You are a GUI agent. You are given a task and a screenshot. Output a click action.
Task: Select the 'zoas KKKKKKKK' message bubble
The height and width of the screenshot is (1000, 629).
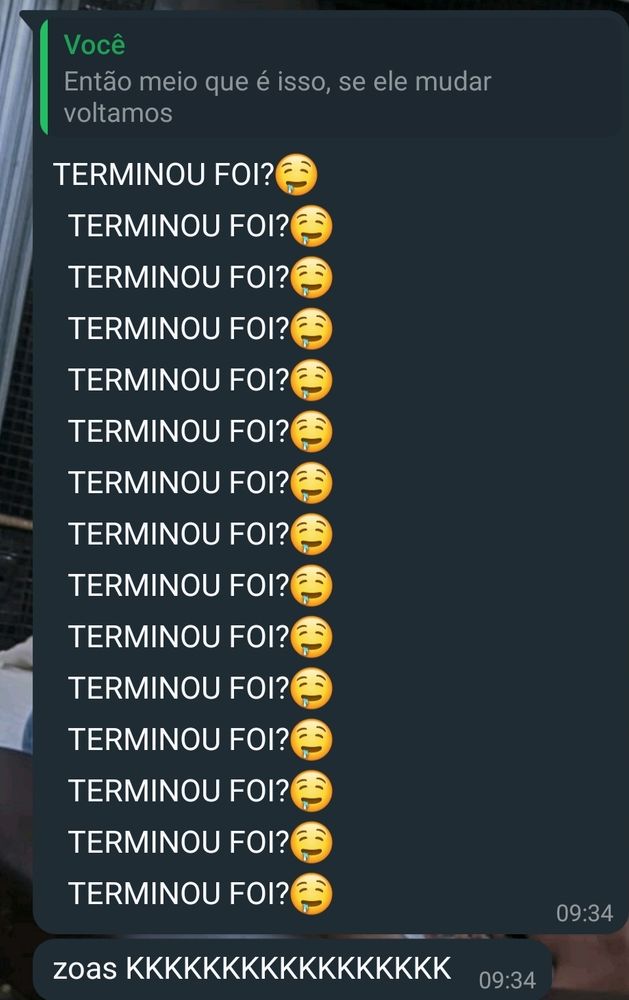292,969
